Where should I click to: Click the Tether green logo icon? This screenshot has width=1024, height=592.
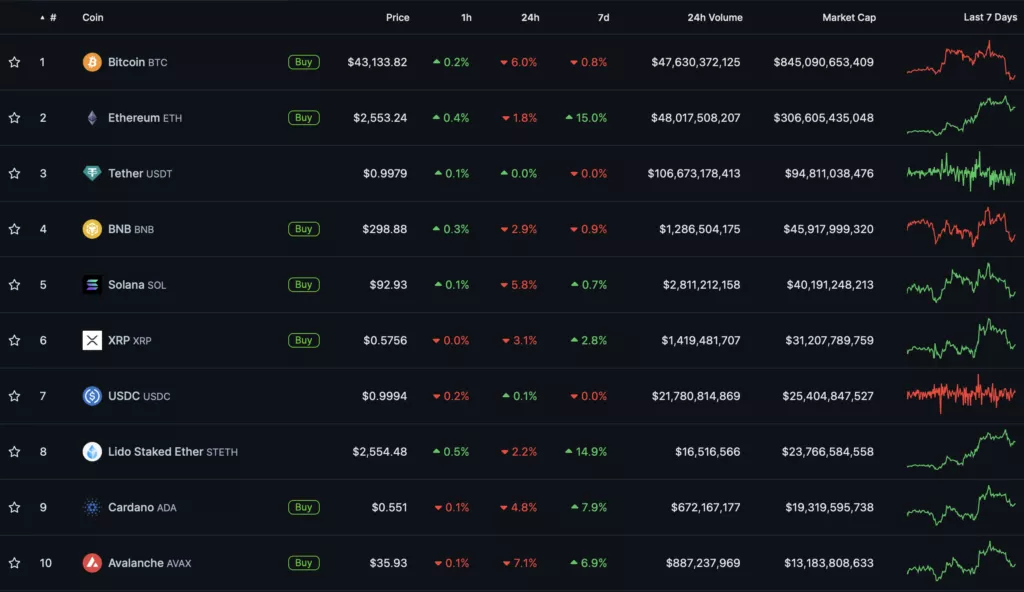(92, 173)
